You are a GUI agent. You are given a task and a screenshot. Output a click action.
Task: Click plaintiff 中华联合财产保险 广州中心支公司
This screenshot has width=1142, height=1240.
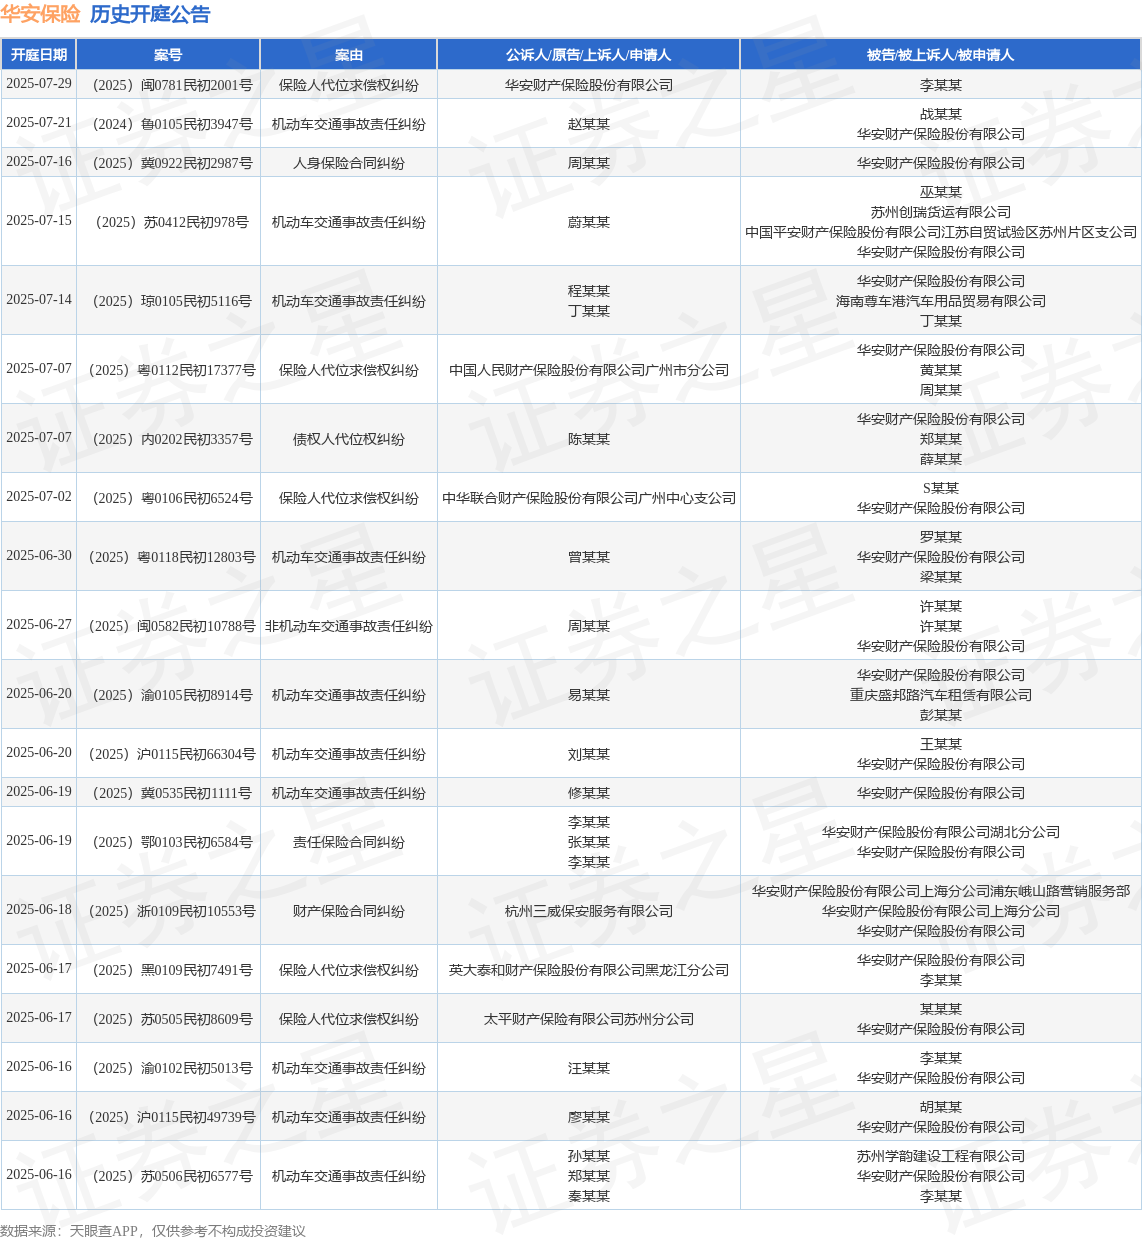click(x=589, y=498)
